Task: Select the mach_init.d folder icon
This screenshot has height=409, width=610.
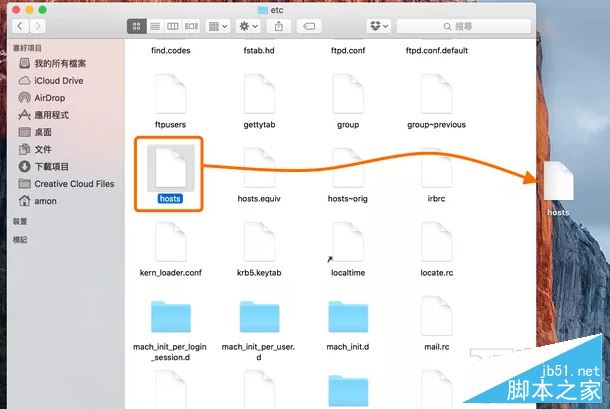Action: (348, 316)
